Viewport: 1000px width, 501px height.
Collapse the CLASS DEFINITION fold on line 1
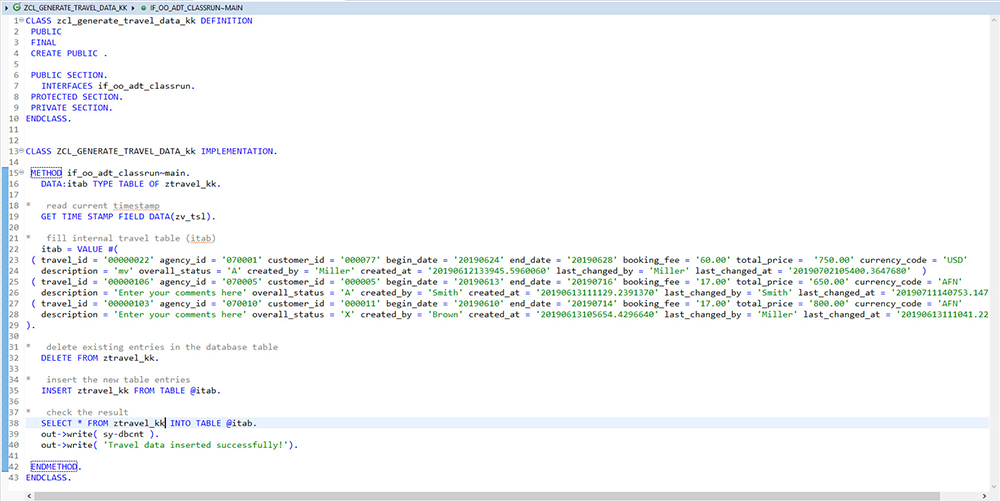pyautogui.click(x=22, y=20)
